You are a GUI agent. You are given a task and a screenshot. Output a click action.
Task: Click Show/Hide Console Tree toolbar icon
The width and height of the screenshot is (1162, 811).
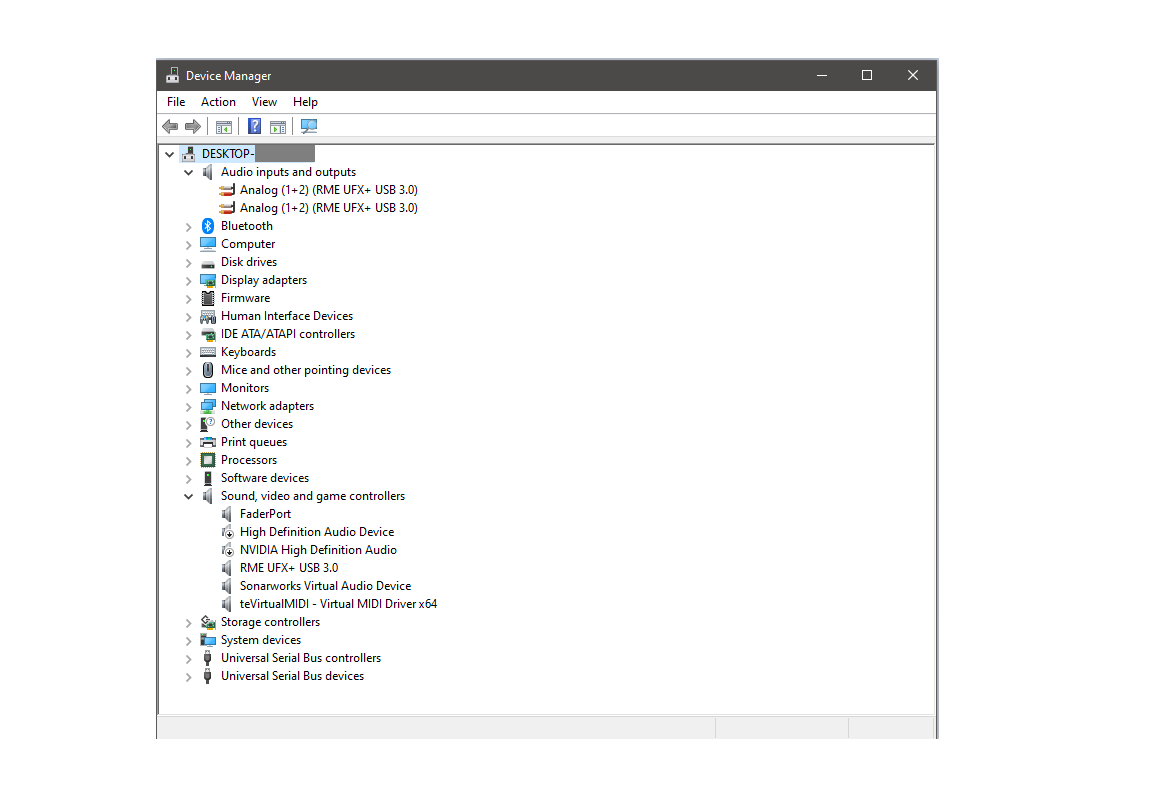(224, 127)
